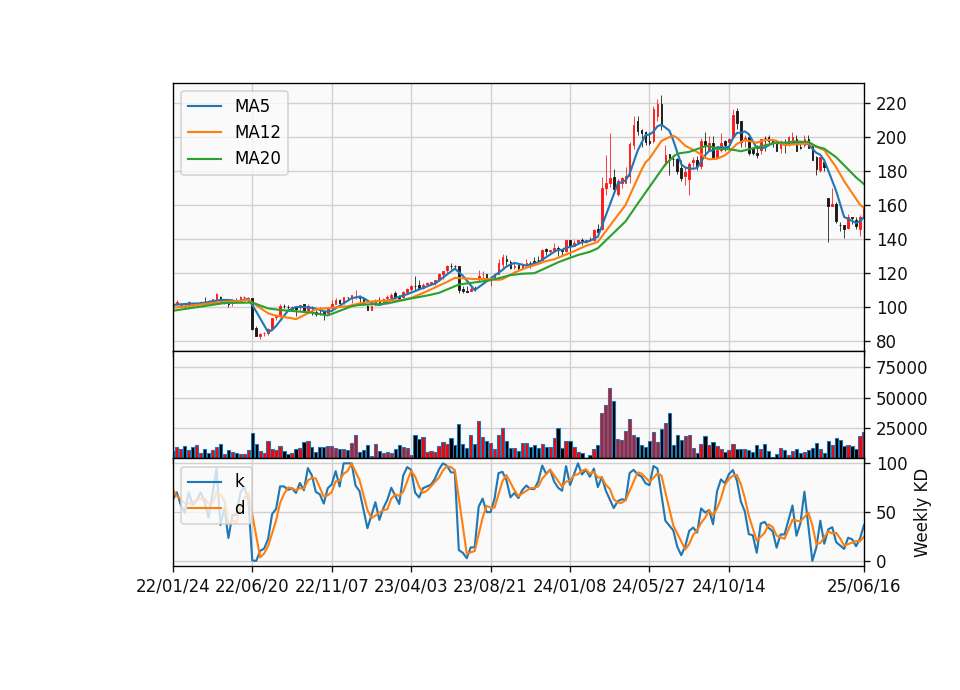Screen dimensions: 960x690
Task: Click the 220 price axis label
Action: pos(891,104)
